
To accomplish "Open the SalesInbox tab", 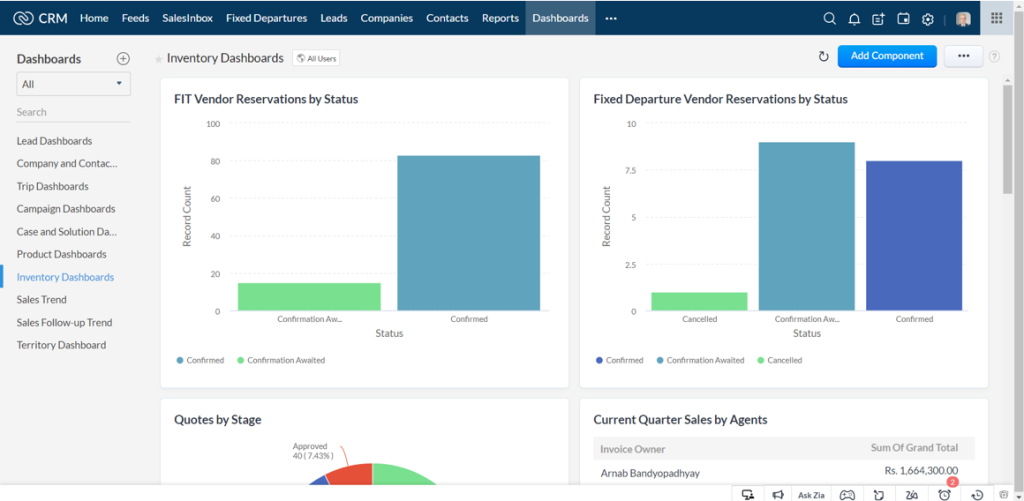I will (187, 18).
